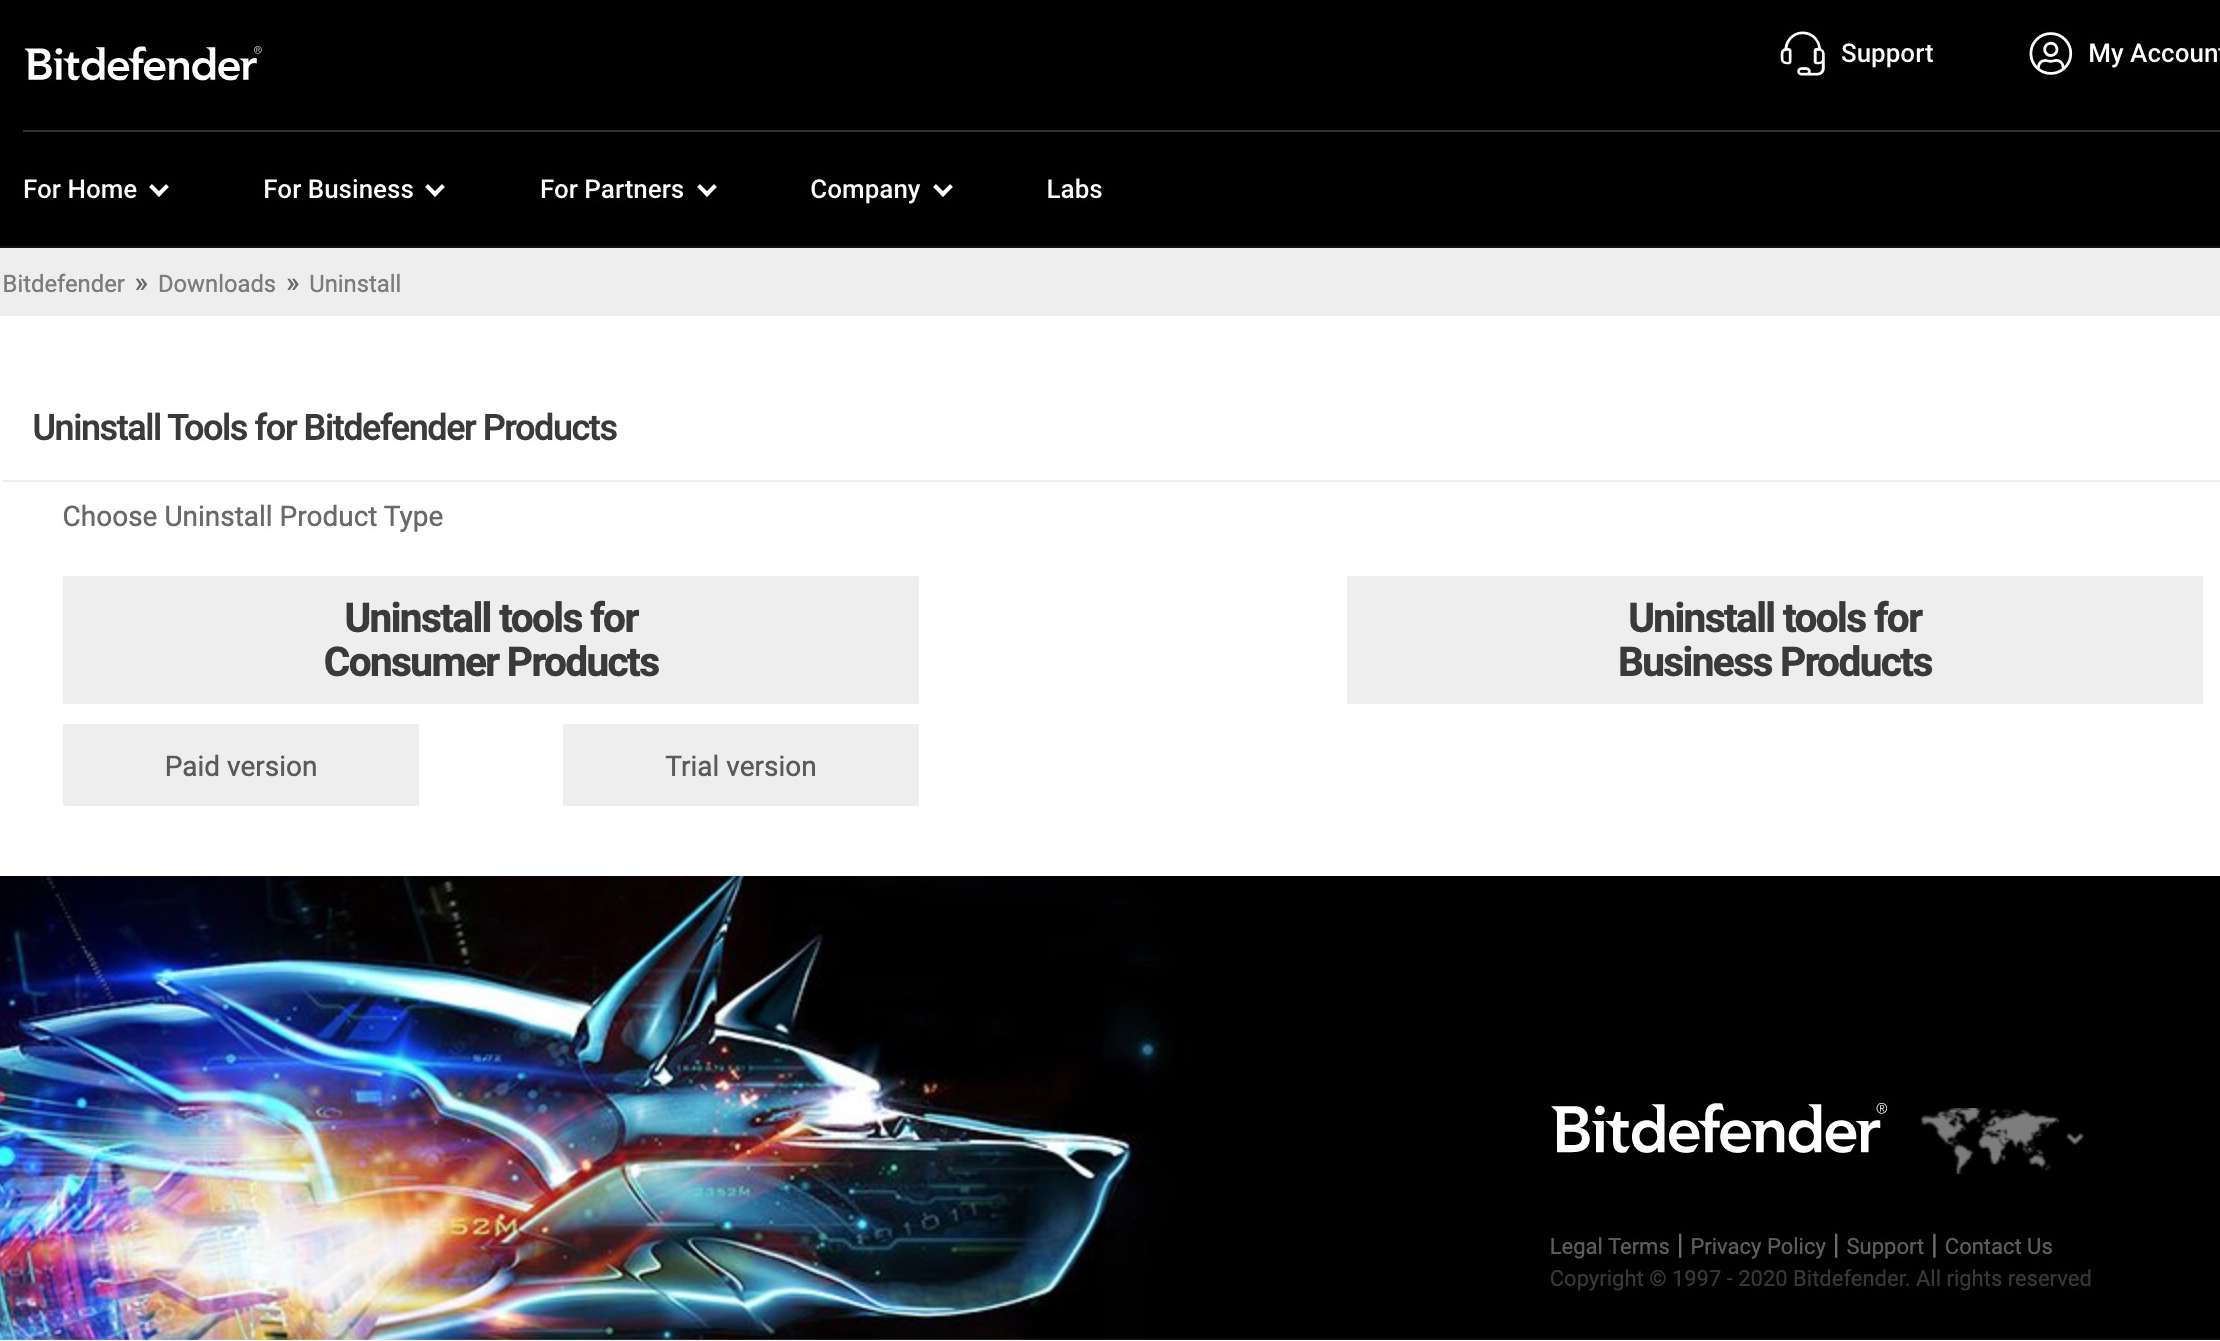The image size is (2220, 1341).
Task: Select Uninstall tools for Consumer Products
Action: [491, 640]
